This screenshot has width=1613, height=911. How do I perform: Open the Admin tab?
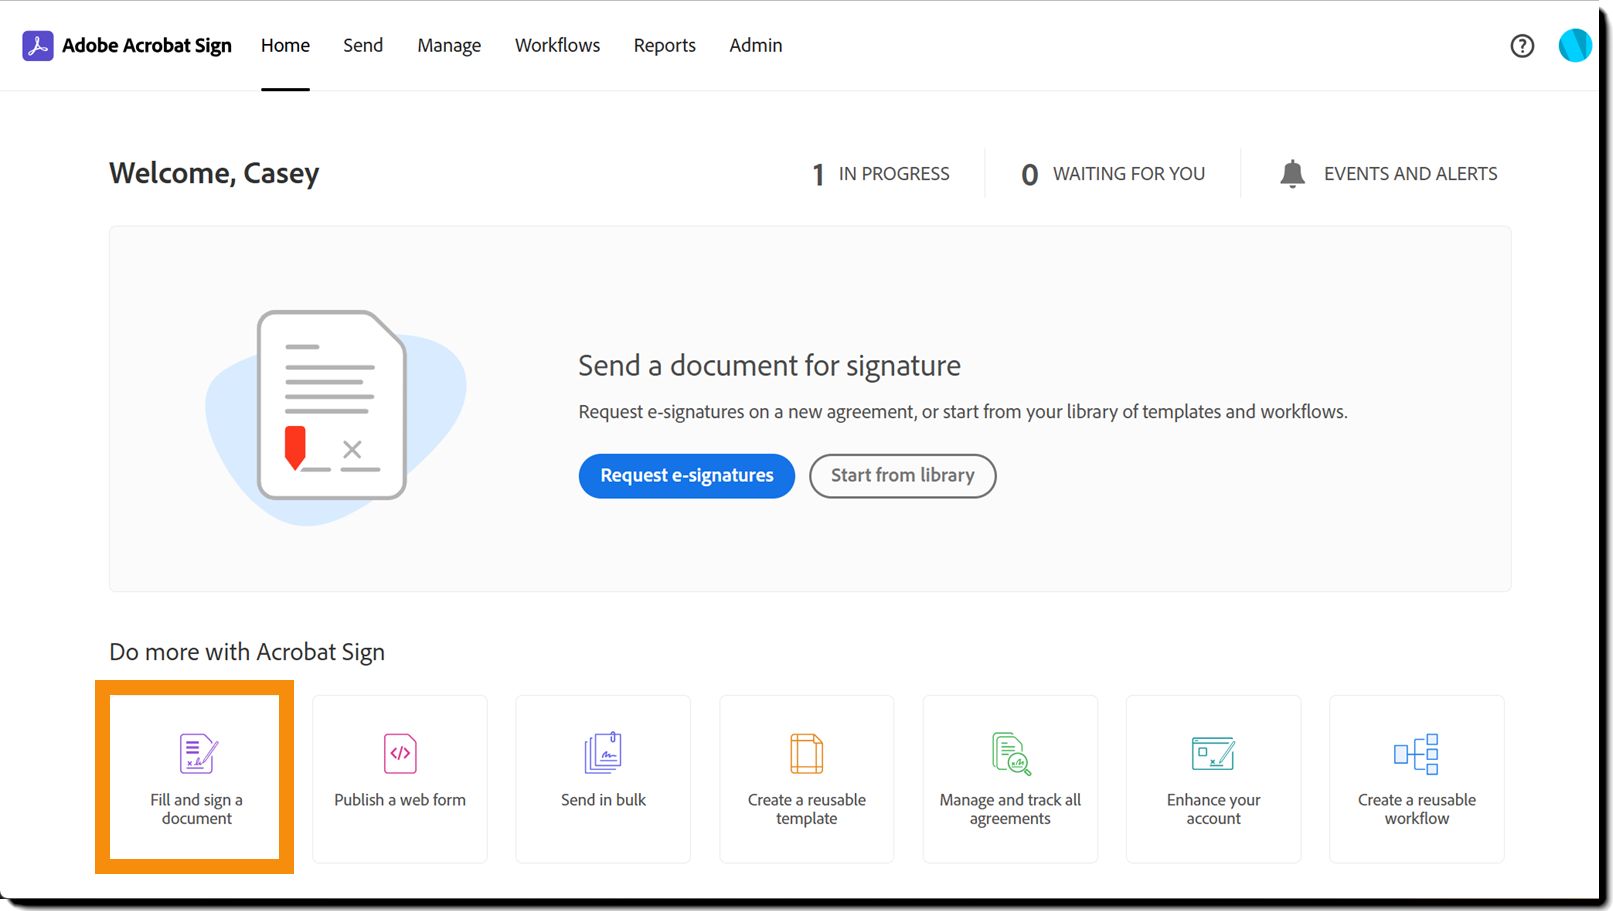(x=756, y=46)
